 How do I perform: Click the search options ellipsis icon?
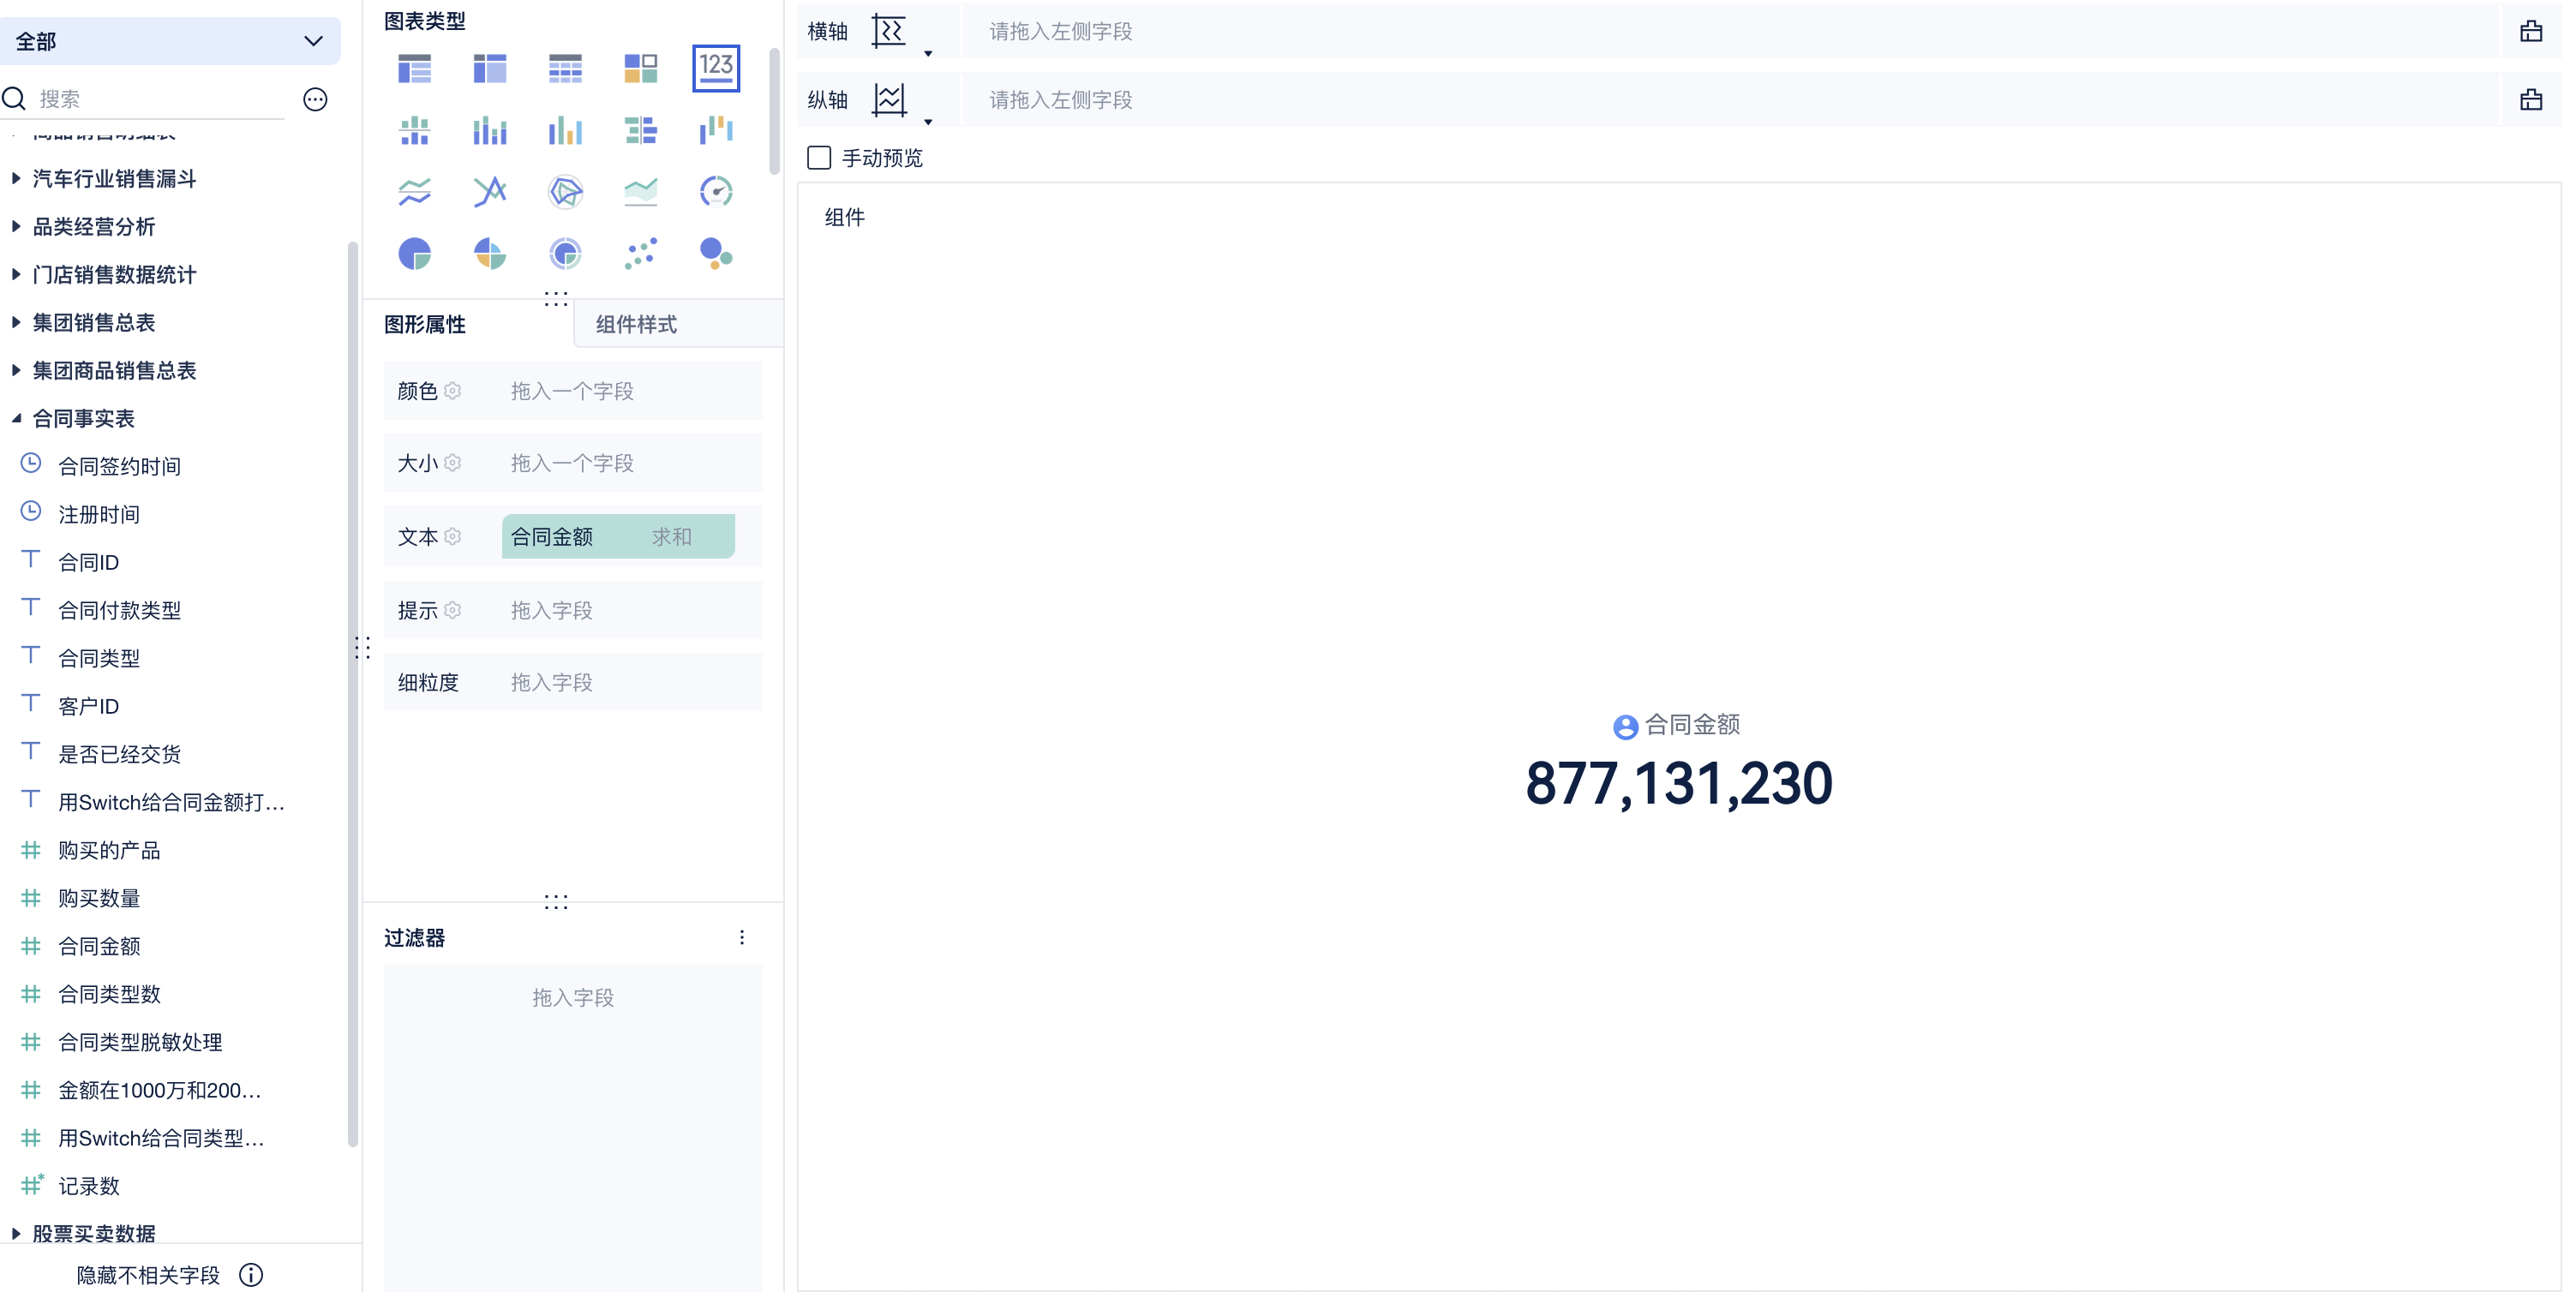pos(315,99)
